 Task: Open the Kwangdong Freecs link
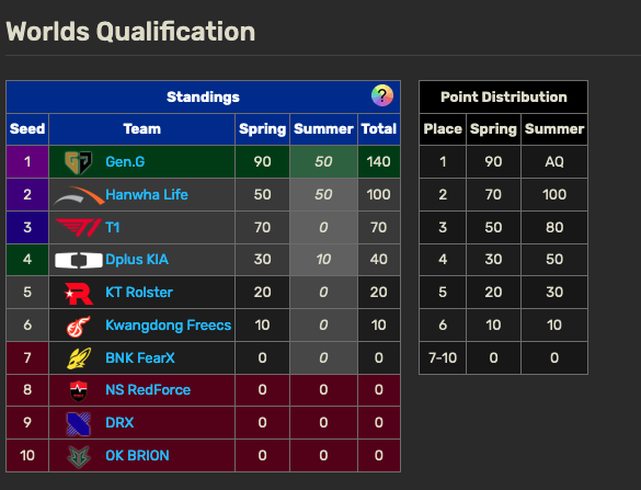[x=168, y=326]
